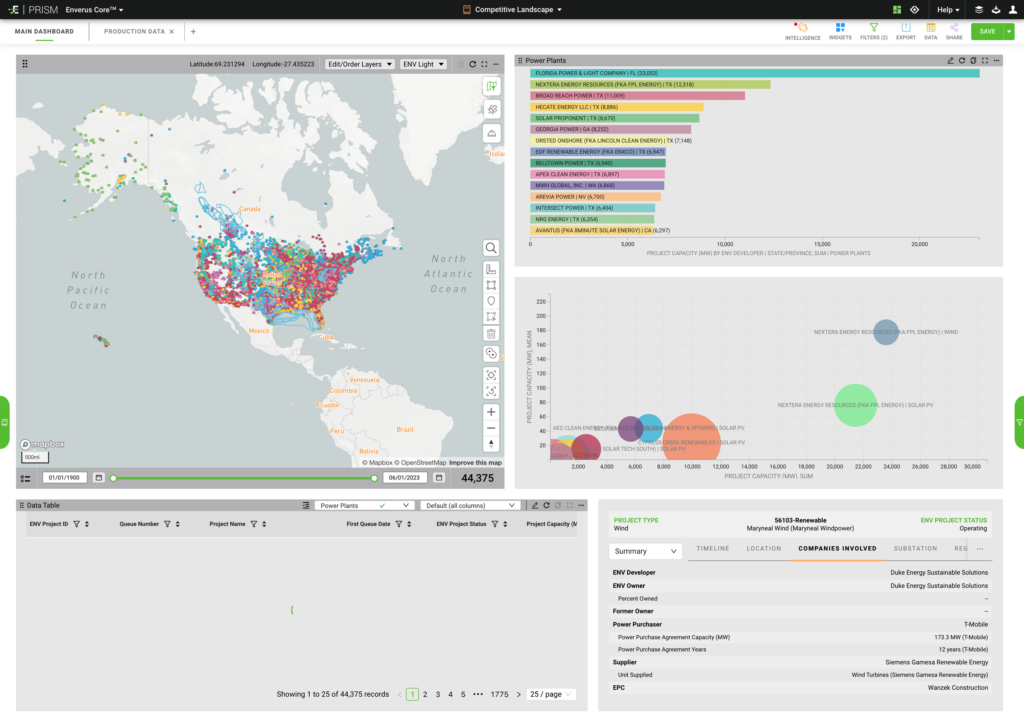Toggle fullscreen view for the map panel
This screenshot has width=1024, height=727.
tap(484, 63)
